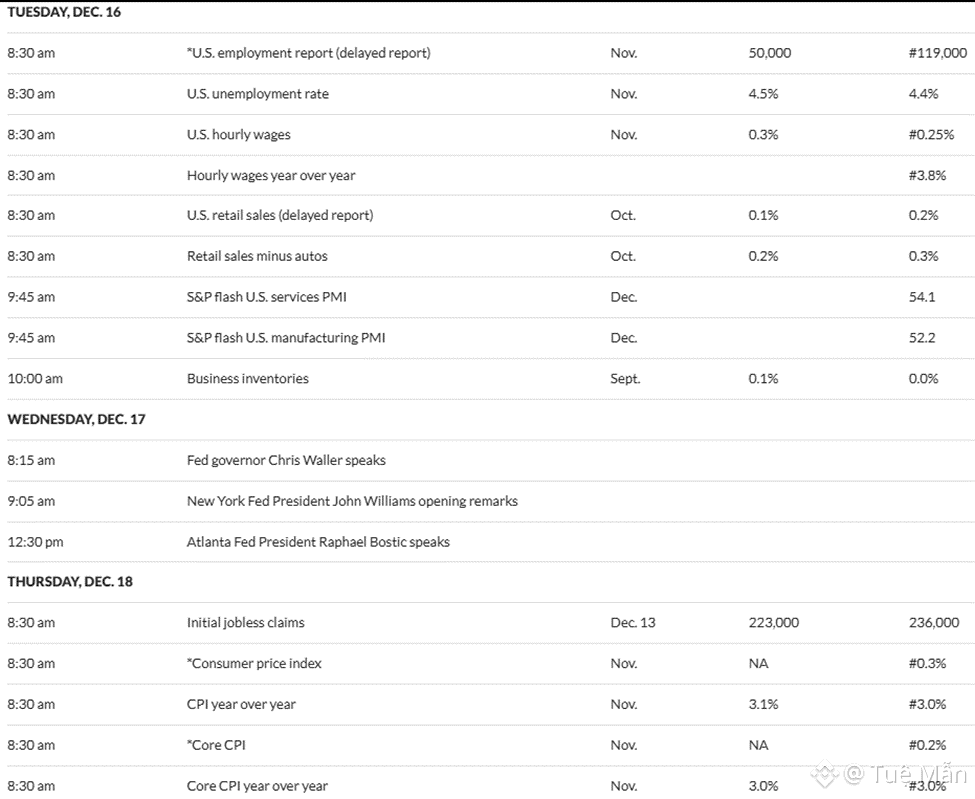This screenshot has width=975, height=799.
Task: Open Hourly wages year over year
Action: point(270,175)
